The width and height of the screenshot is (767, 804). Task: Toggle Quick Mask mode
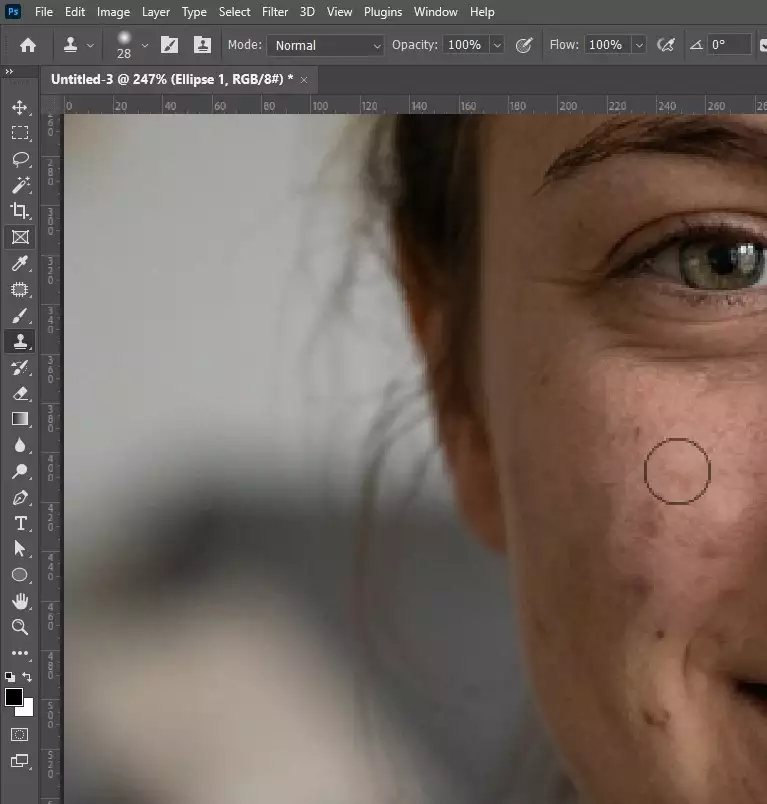[x=20, y=734]
